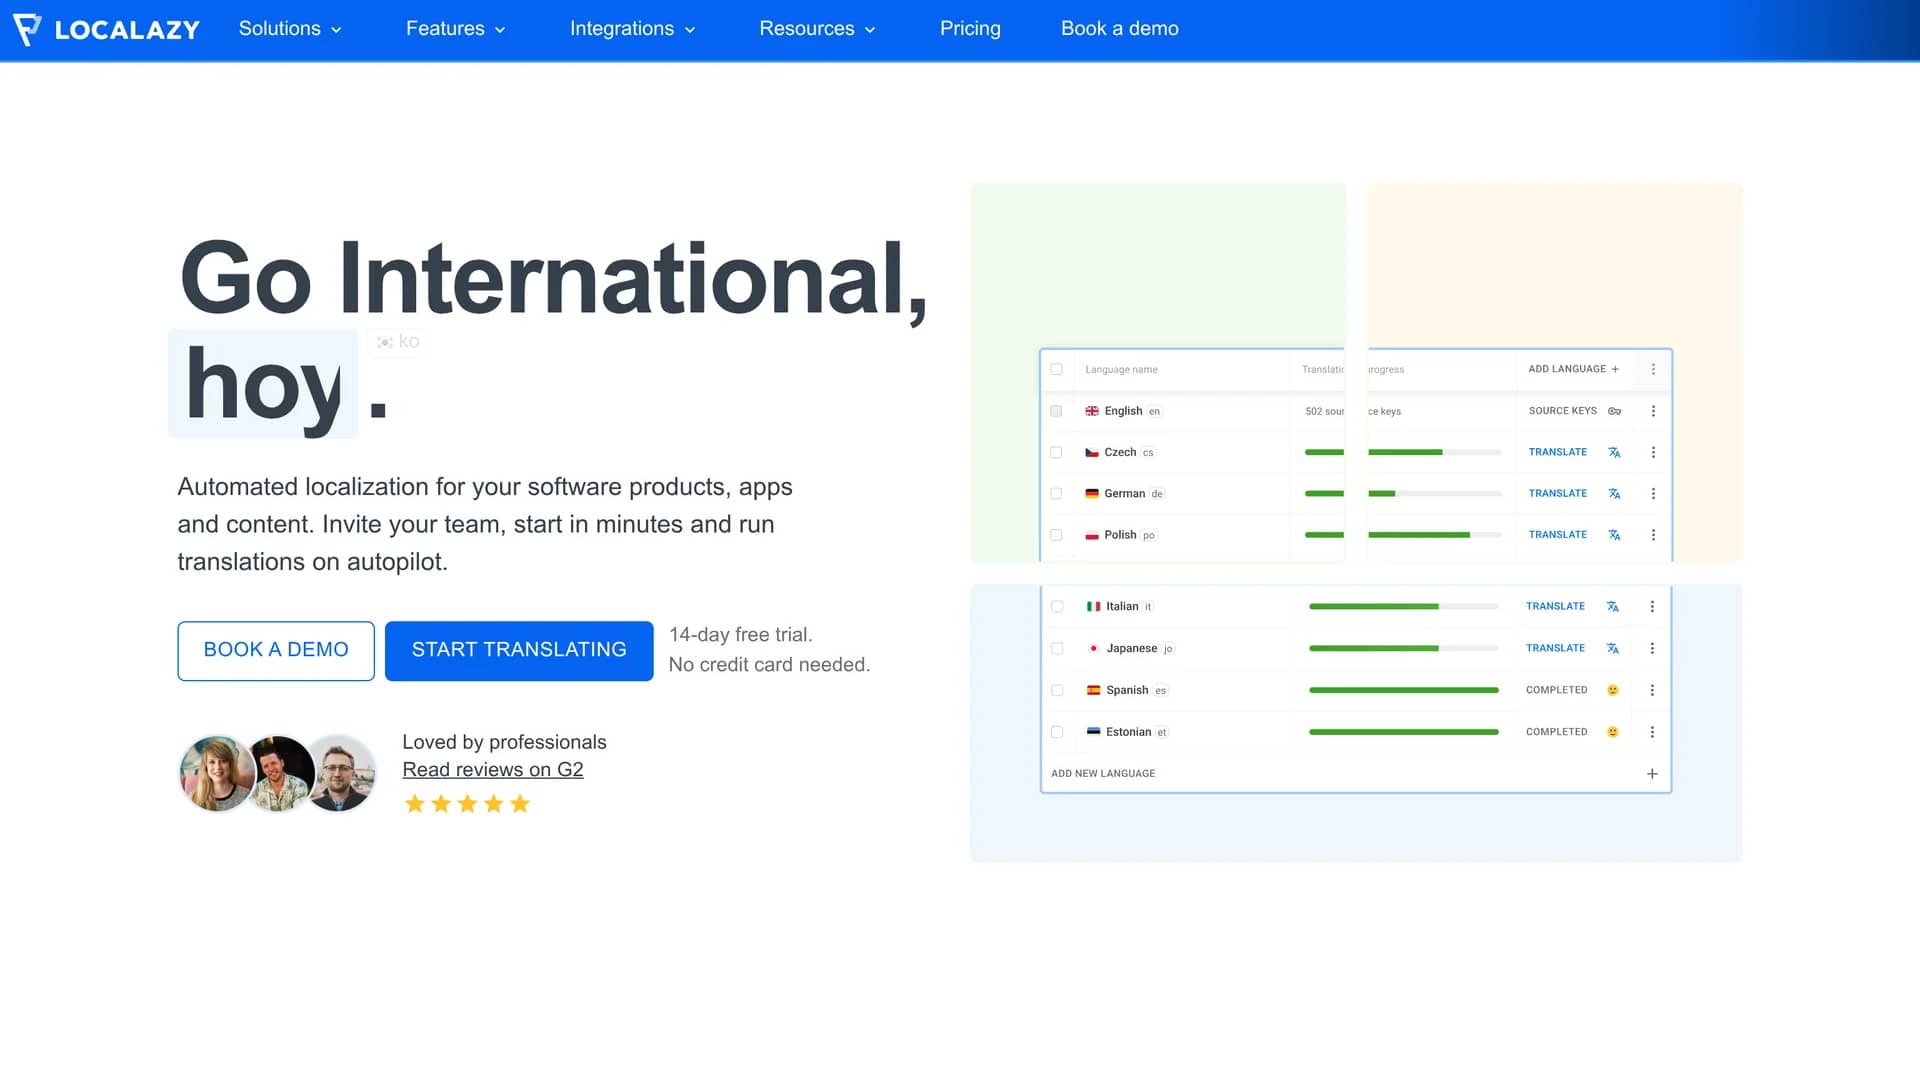Click Japanese translation progress bar
Image resolution: width=1920 pixels, height=1080 pixels.
click(x=1403, y=648)
